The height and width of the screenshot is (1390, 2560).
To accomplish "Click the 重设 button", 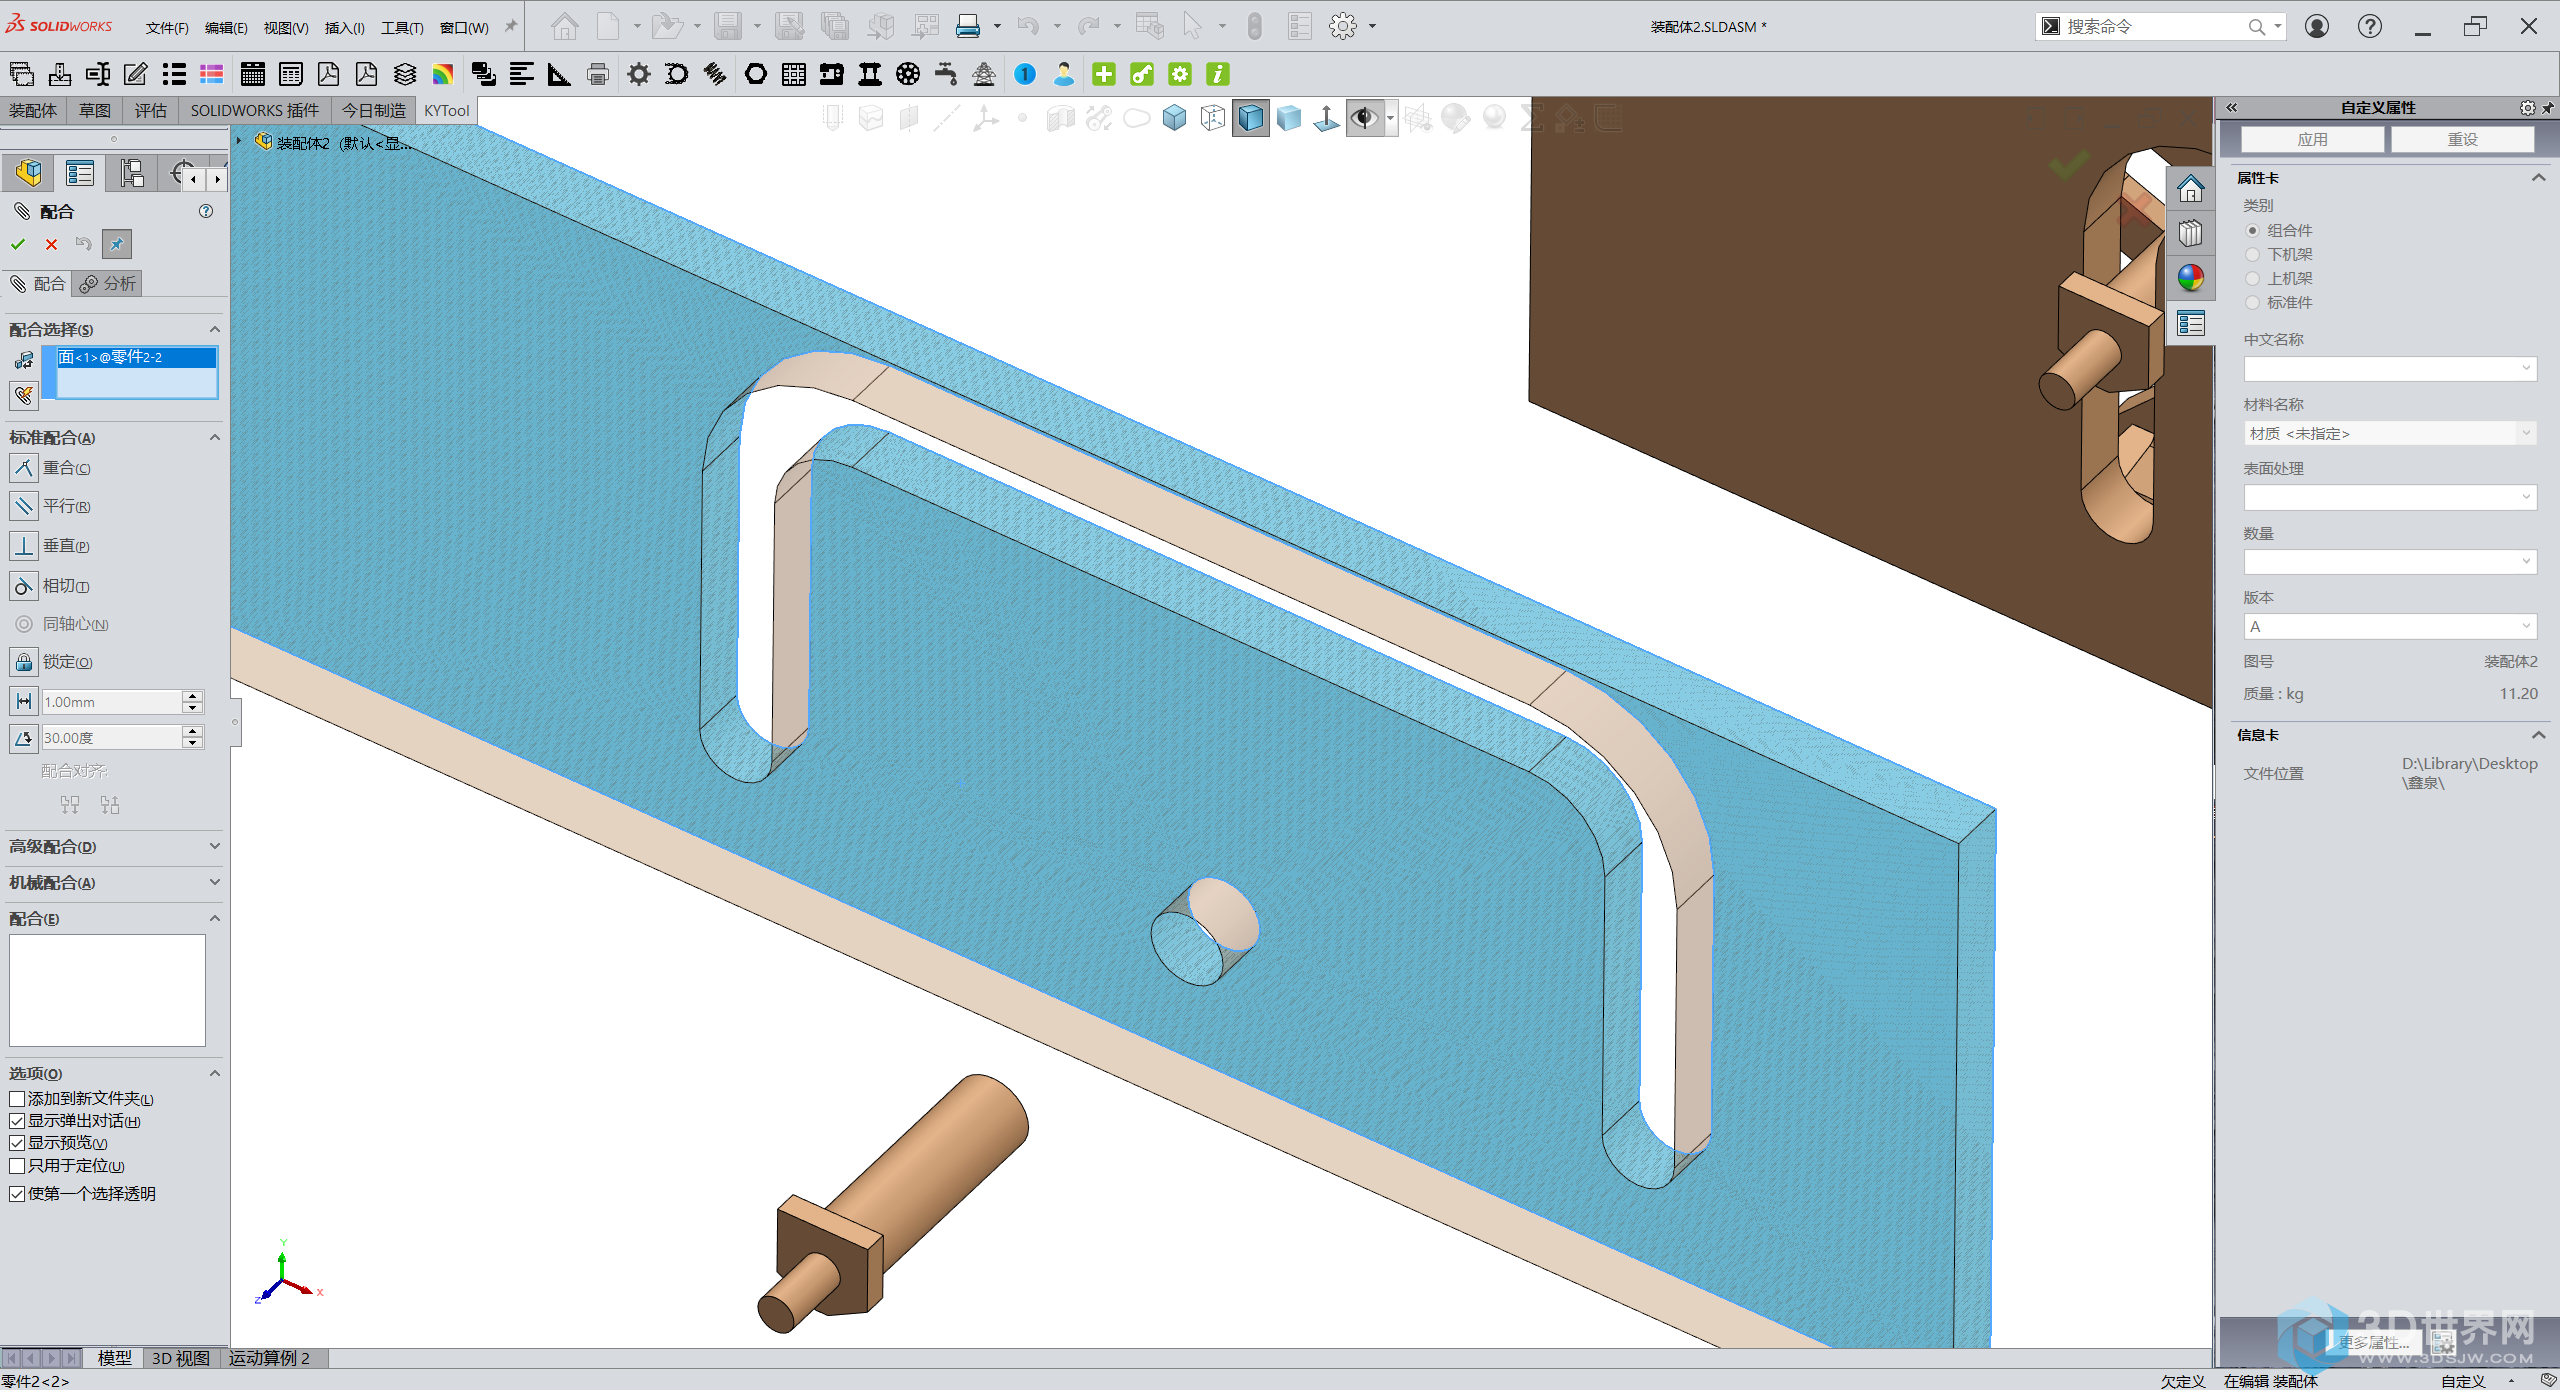I will pos(2463,139).
